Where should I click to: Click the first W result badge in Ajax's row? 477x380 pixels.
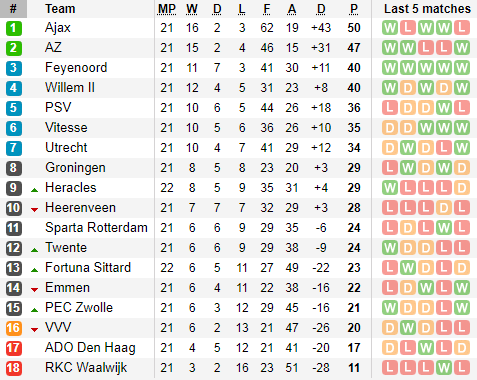click(390, 28)
